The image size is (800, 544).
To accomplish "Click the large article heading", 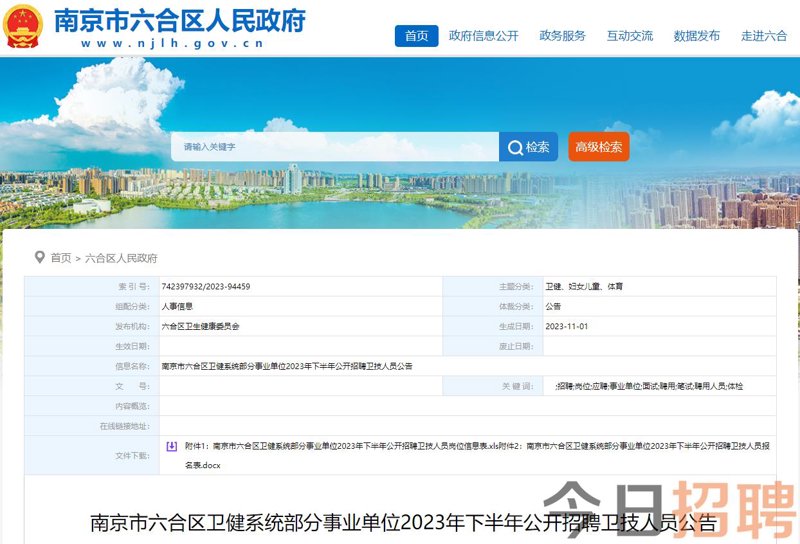I will pyautogui.click(x=403, y=523).
